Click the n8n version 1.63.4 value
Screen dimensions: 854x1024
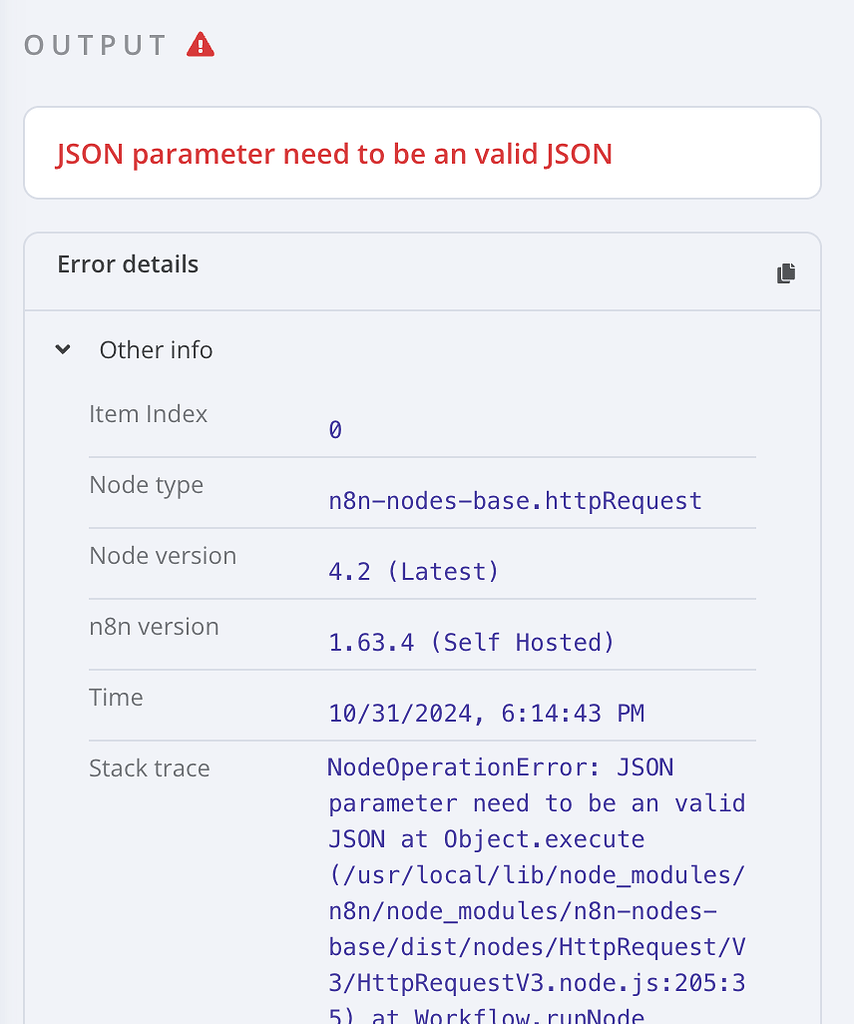[x=471, y=642]
